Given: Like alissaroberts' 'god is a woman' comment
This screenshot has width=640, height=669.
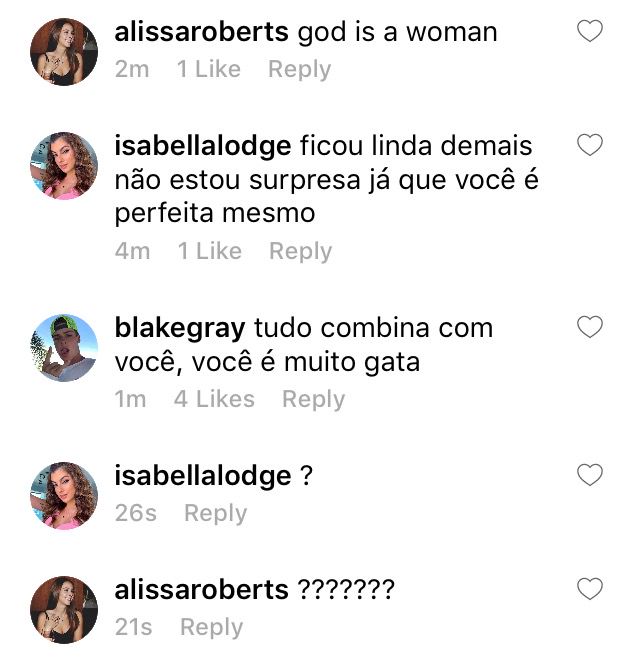Looking at the screenshot, I should point(590,31).
